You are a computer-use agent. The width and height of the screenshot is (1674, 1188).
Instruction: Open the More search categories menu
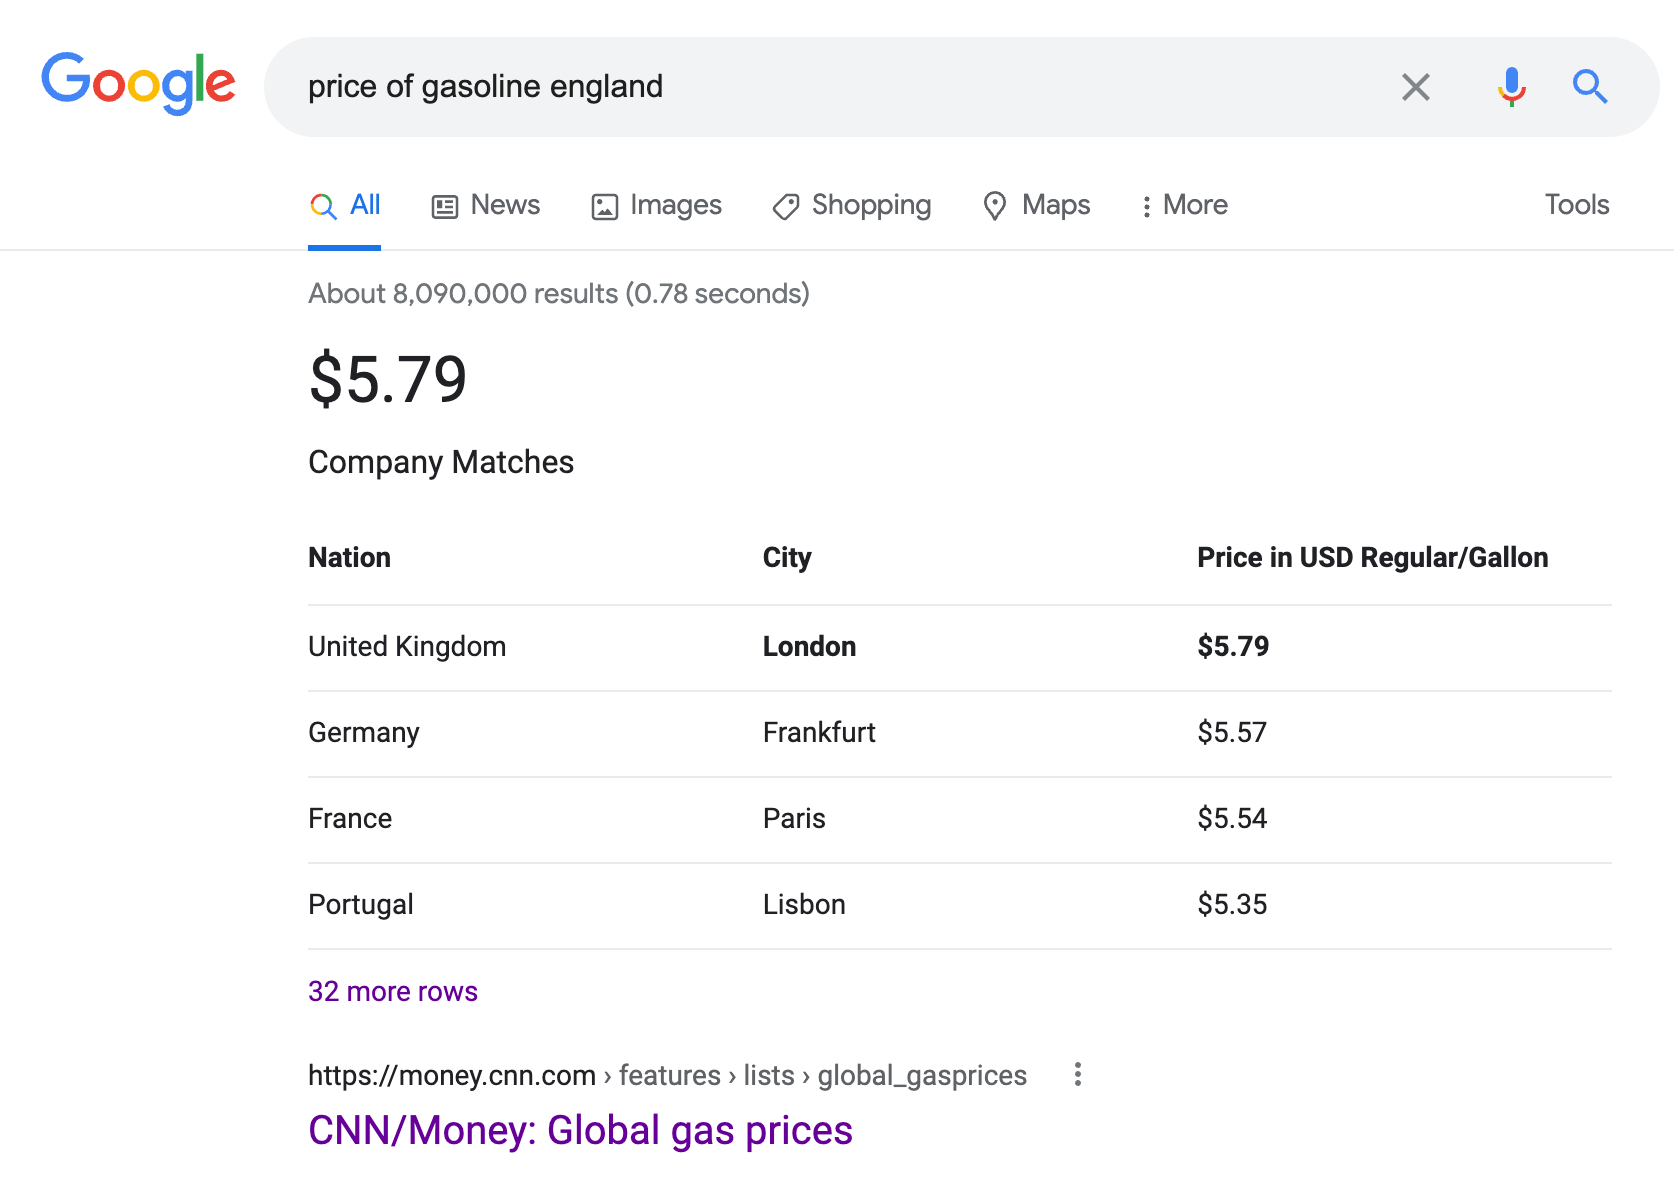(1185, 205)
